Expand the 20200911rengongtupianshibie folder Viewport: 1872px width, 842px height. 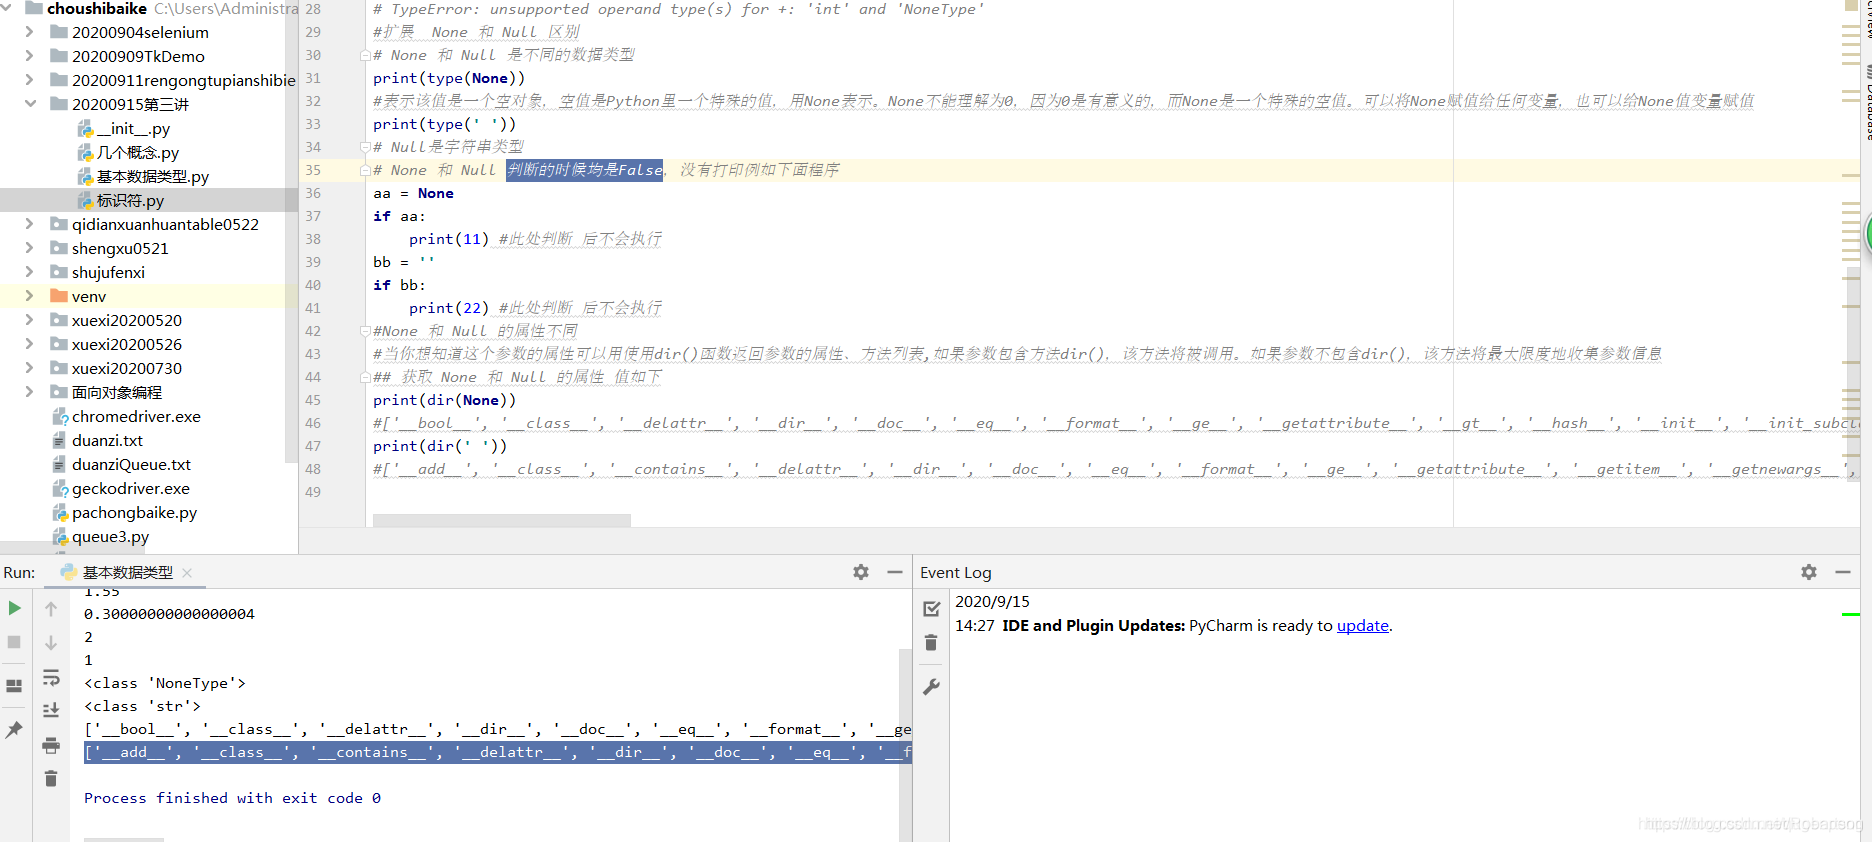29,80
